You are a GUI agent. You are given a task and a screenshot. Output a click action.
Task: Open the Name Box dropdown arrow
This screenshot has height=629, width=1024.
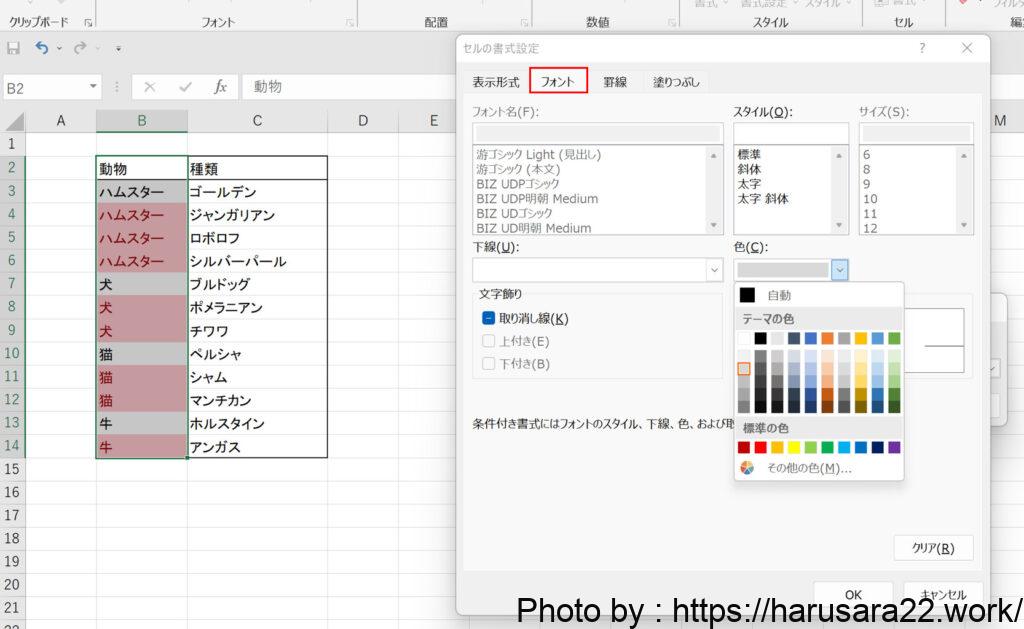(x=93, y=87)
